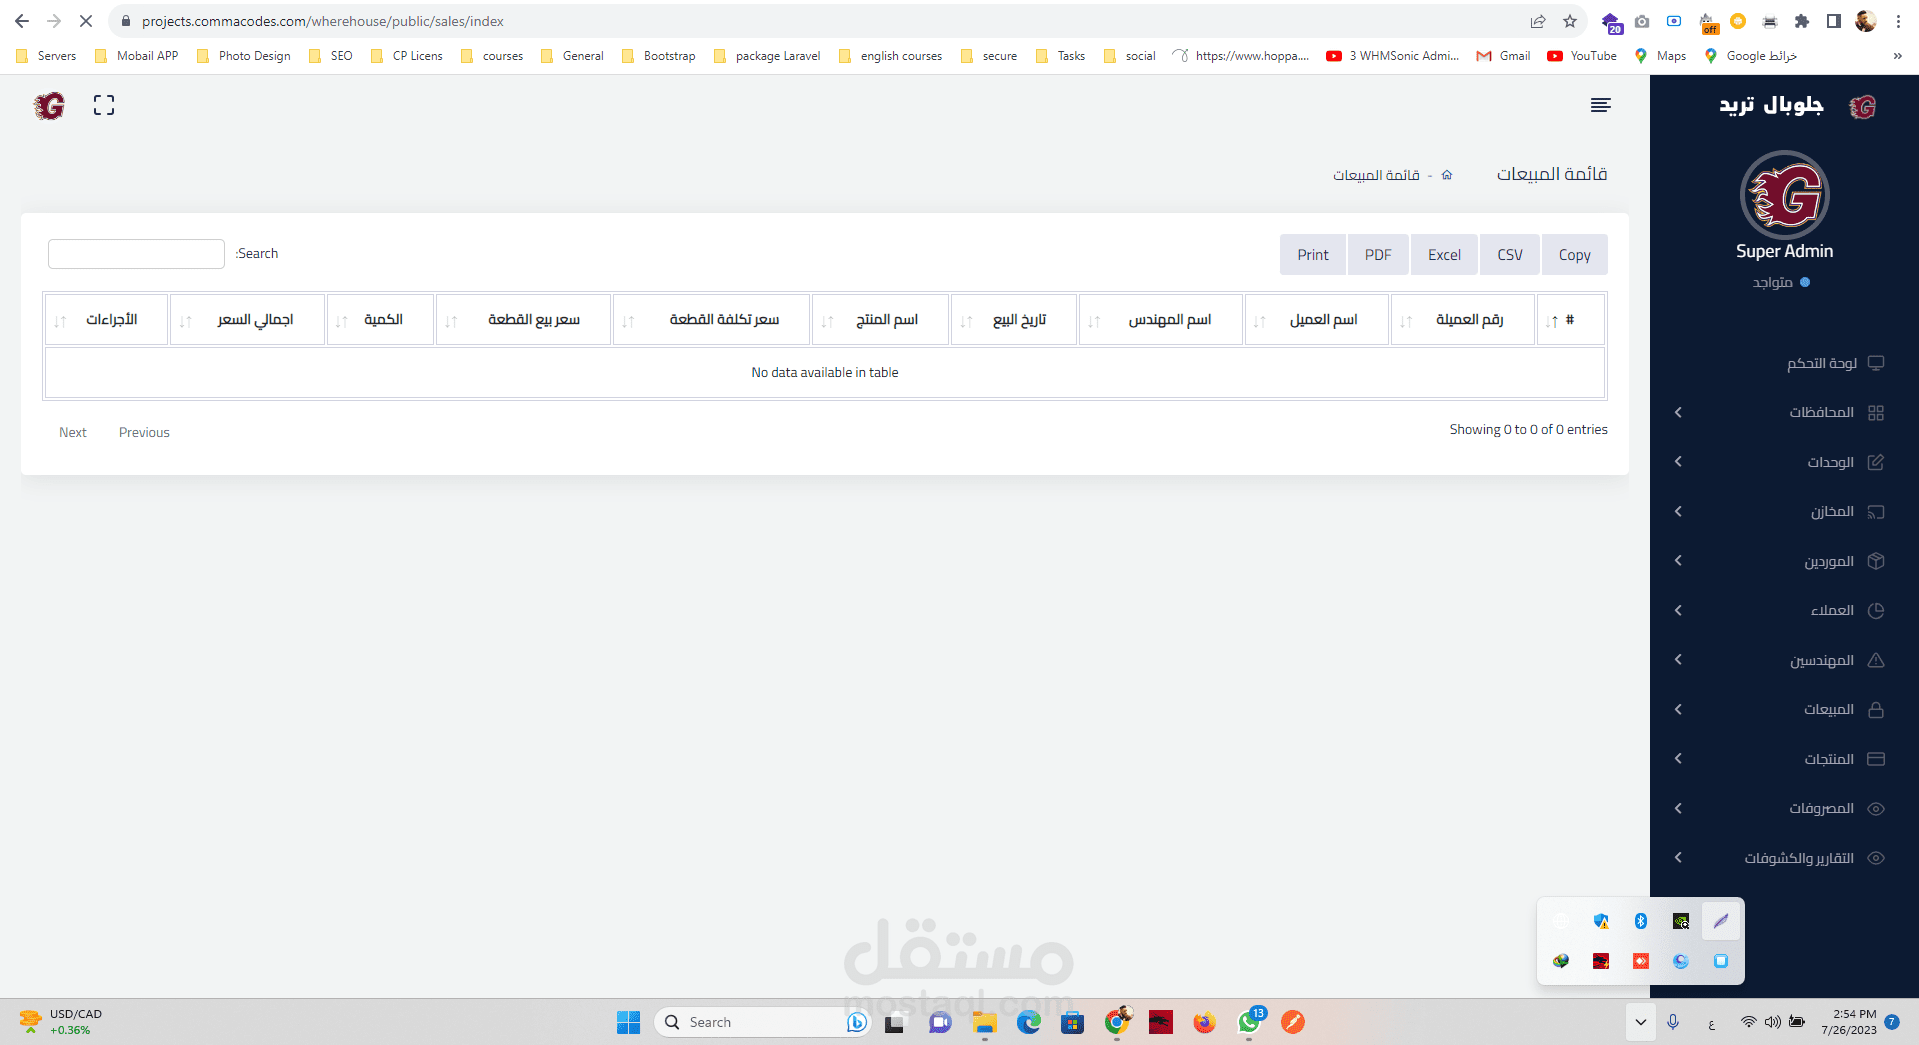This screenshot has height=1045, width=1919.
Task: Sort by اسم المهندس column
Action: [x=1161, y=320]
